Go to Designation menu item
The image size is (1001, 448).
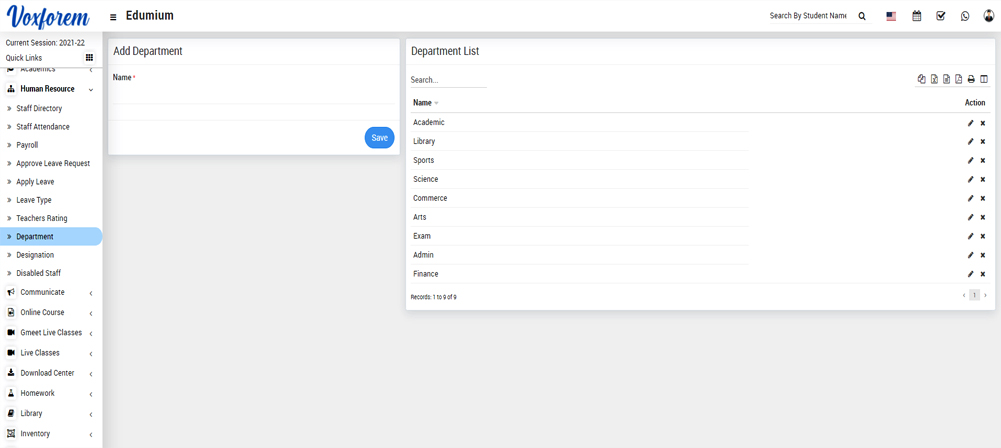tap(35, 255)
